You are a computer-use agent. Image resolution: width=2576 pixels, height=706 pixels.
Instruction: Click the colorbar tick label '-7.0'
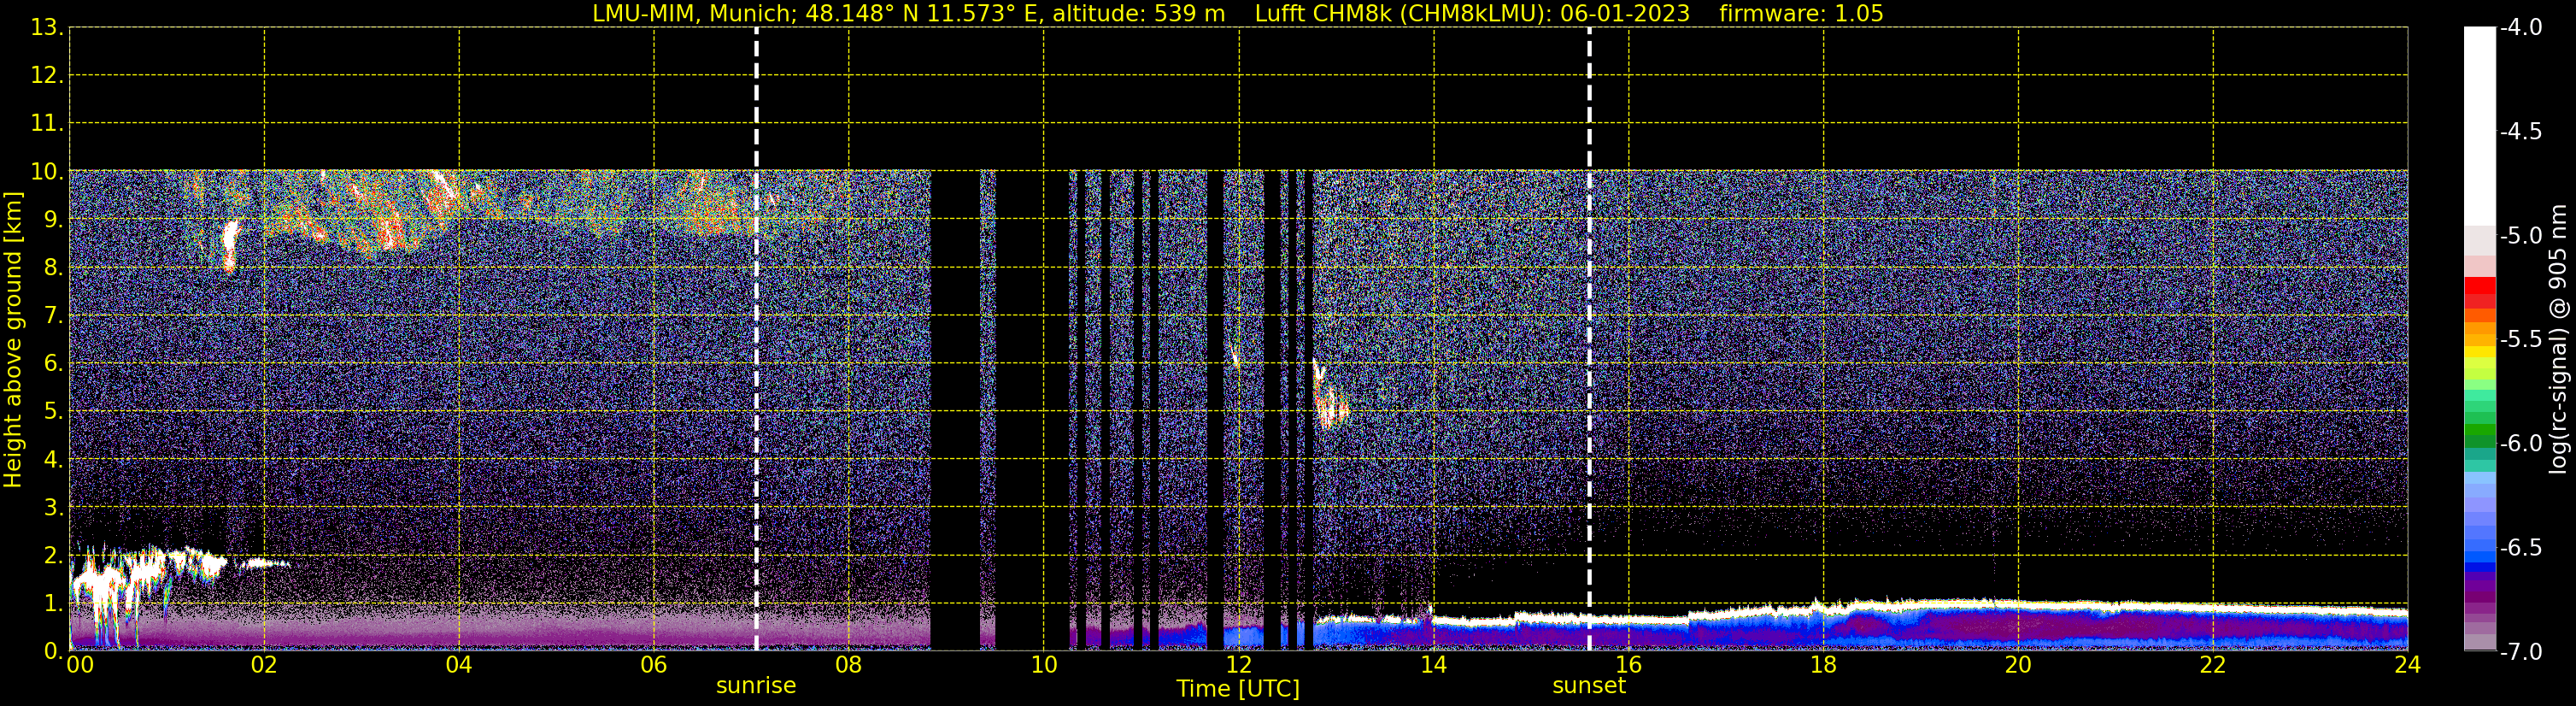[2520, 652]
